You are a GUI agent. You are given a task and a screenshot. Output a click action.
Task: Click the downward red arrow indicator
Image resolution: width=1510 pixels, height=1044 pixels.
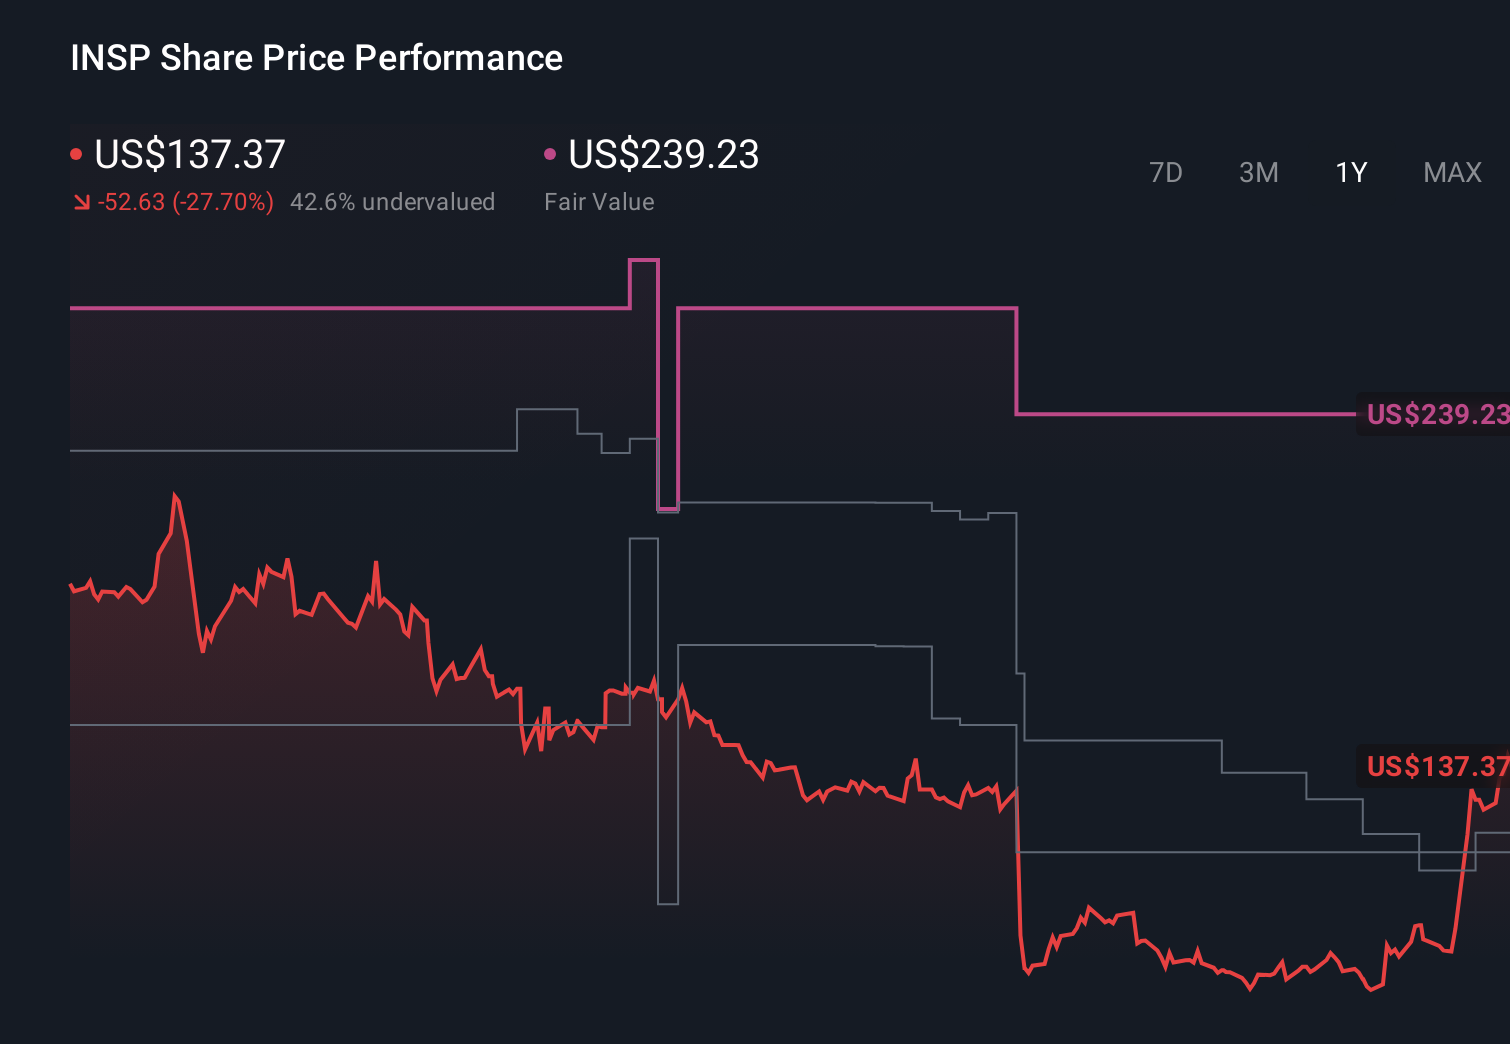coord(82,202)
